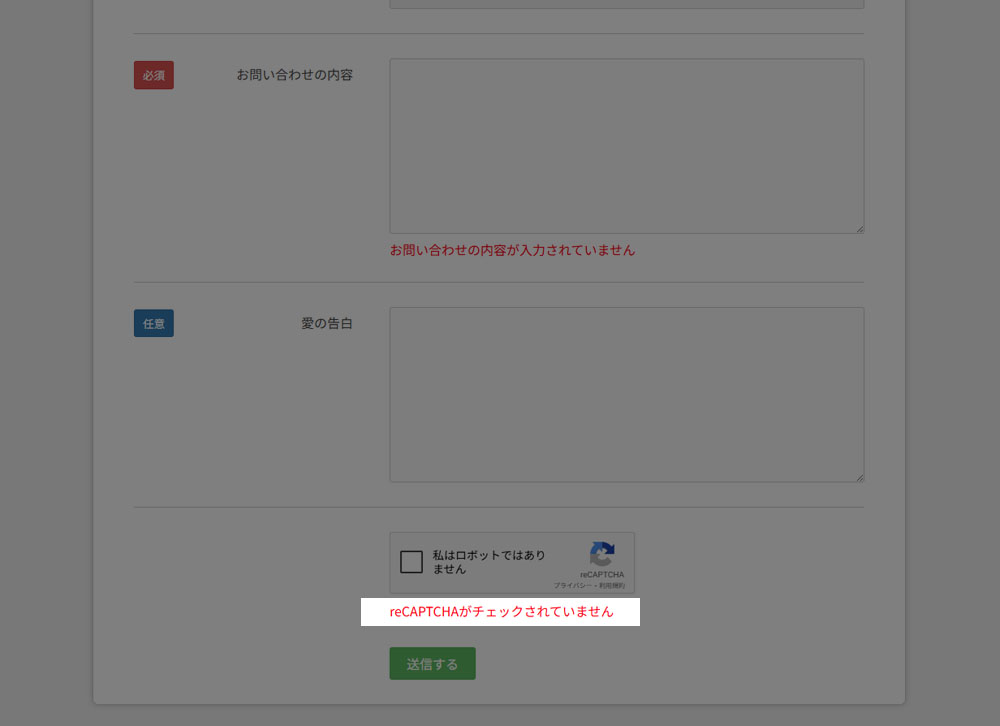1000x726 pixels.
Task: Click the reCAPTCHA brand text under logo
Action: (x=601, y=575)
